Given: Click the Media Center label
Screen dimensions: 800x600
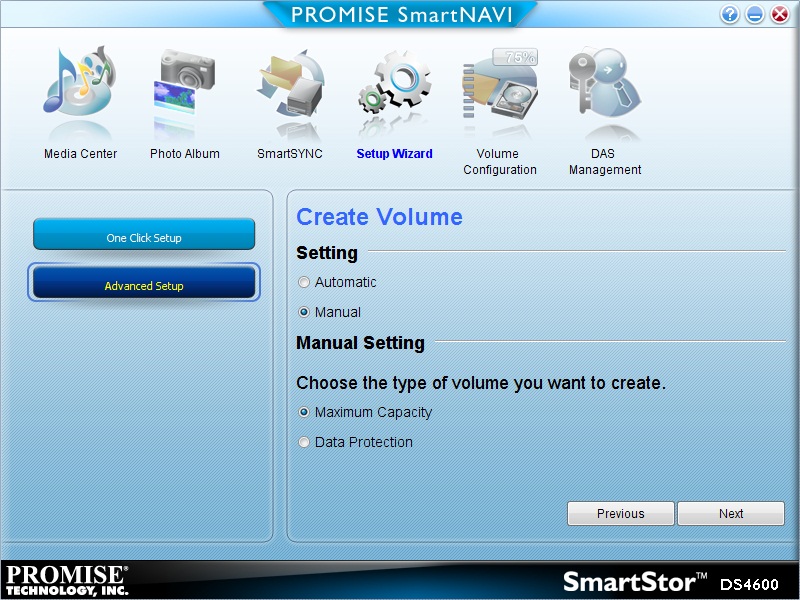Looking at the screenshot, I should [x=80, y=154].
